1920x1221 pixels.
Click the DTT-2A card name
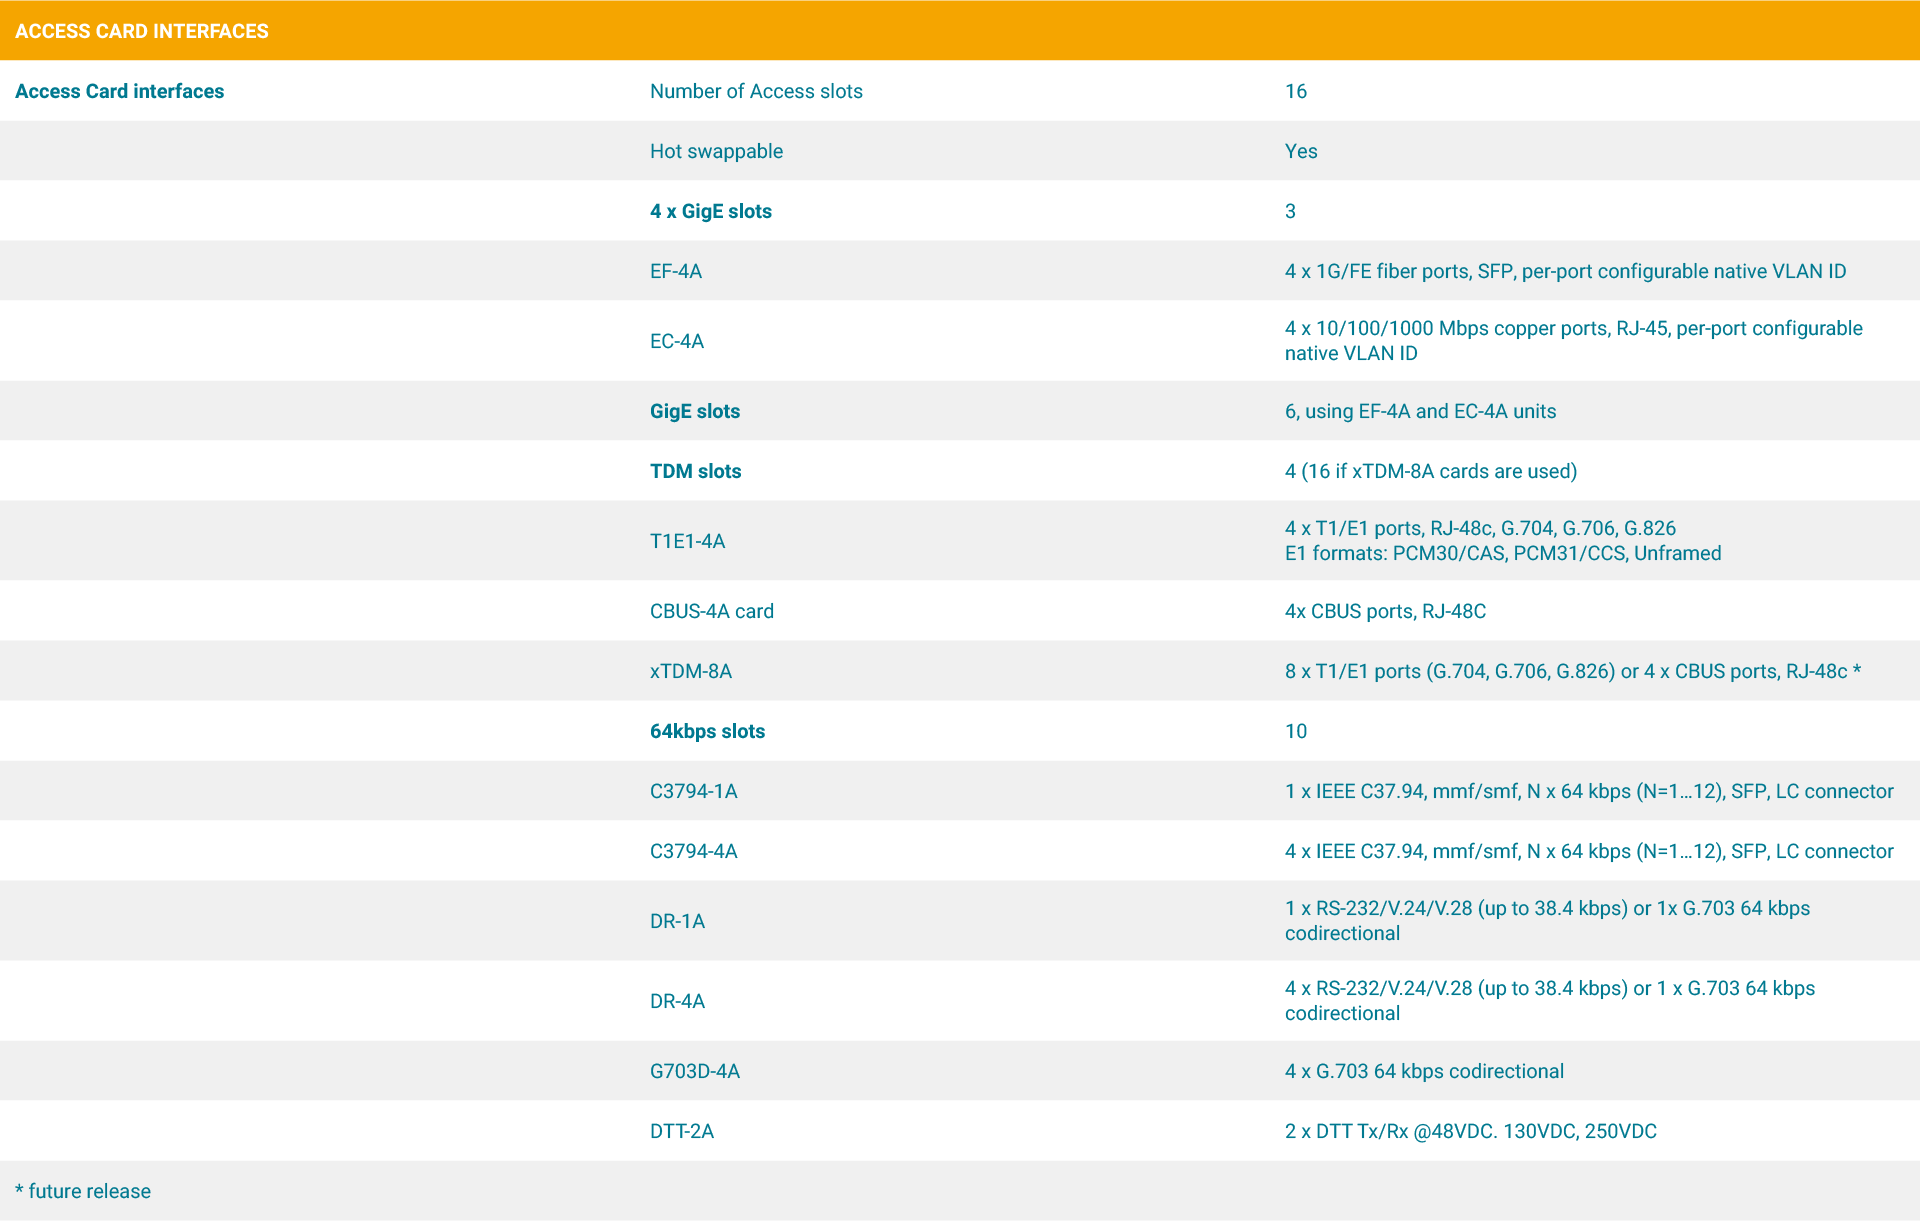point(681,1131)
